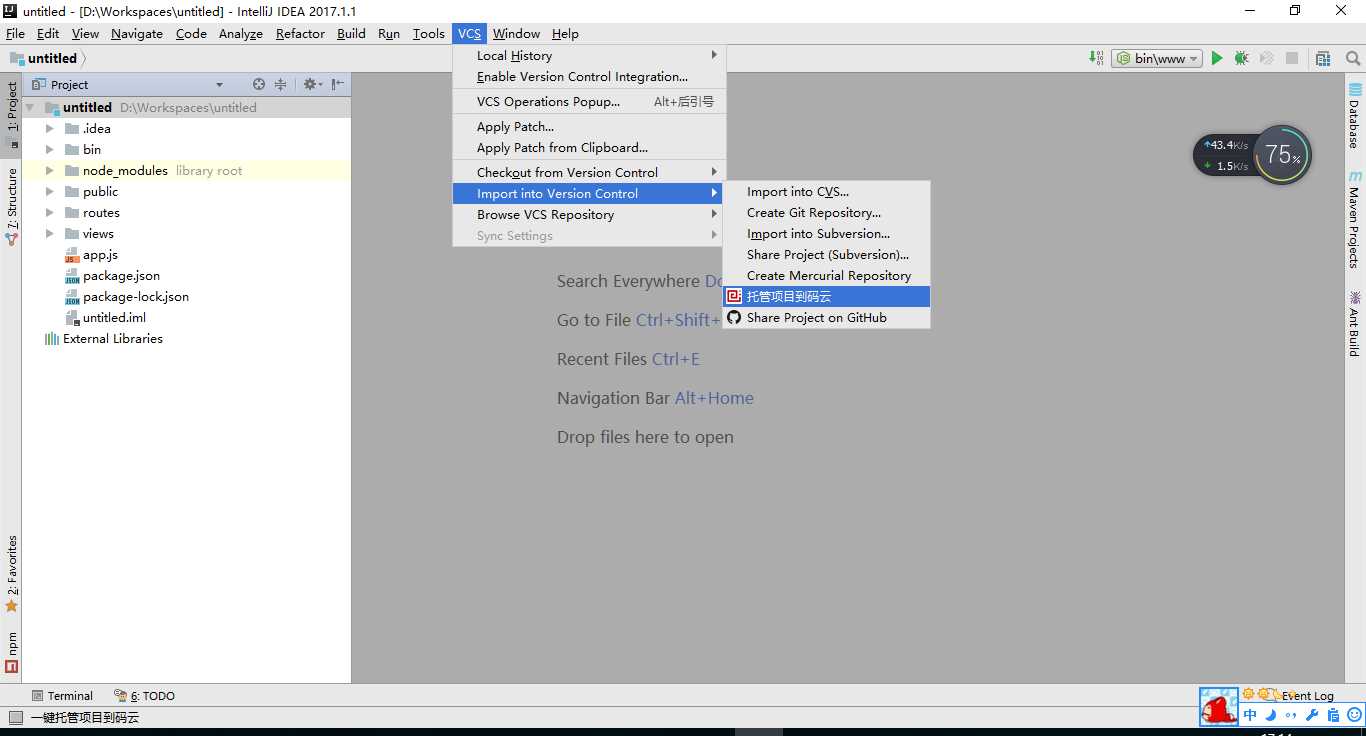Select package.json in project tree

coord(112,276)
